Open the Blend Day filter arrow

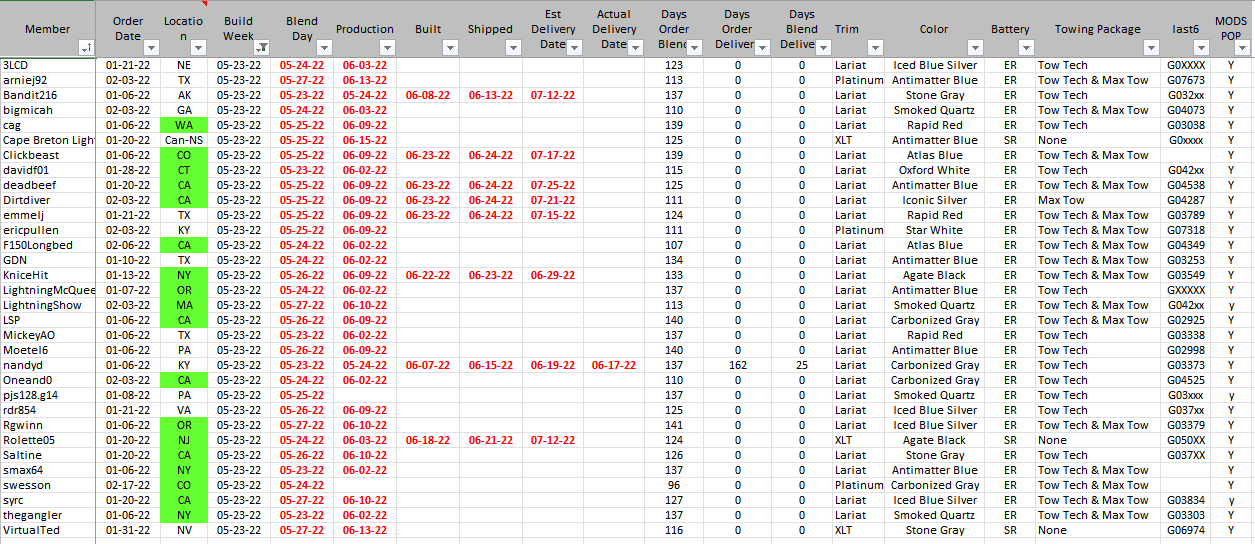pyautogui.click(x=324, y=47)
